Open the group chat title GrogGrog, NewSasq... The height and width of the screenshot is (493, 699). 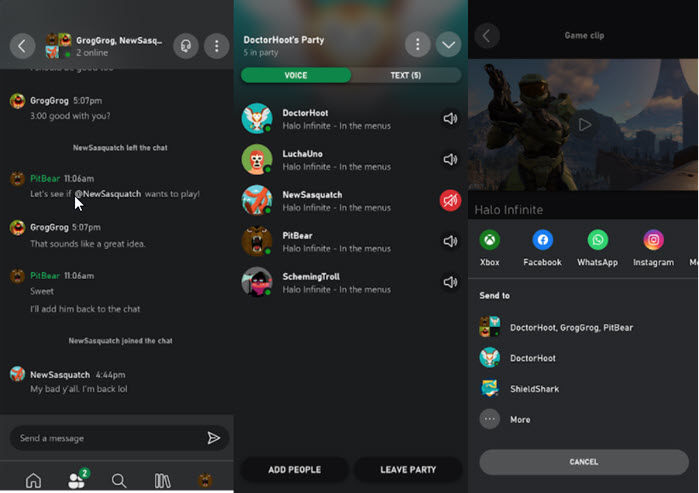[x=119, y=40]
